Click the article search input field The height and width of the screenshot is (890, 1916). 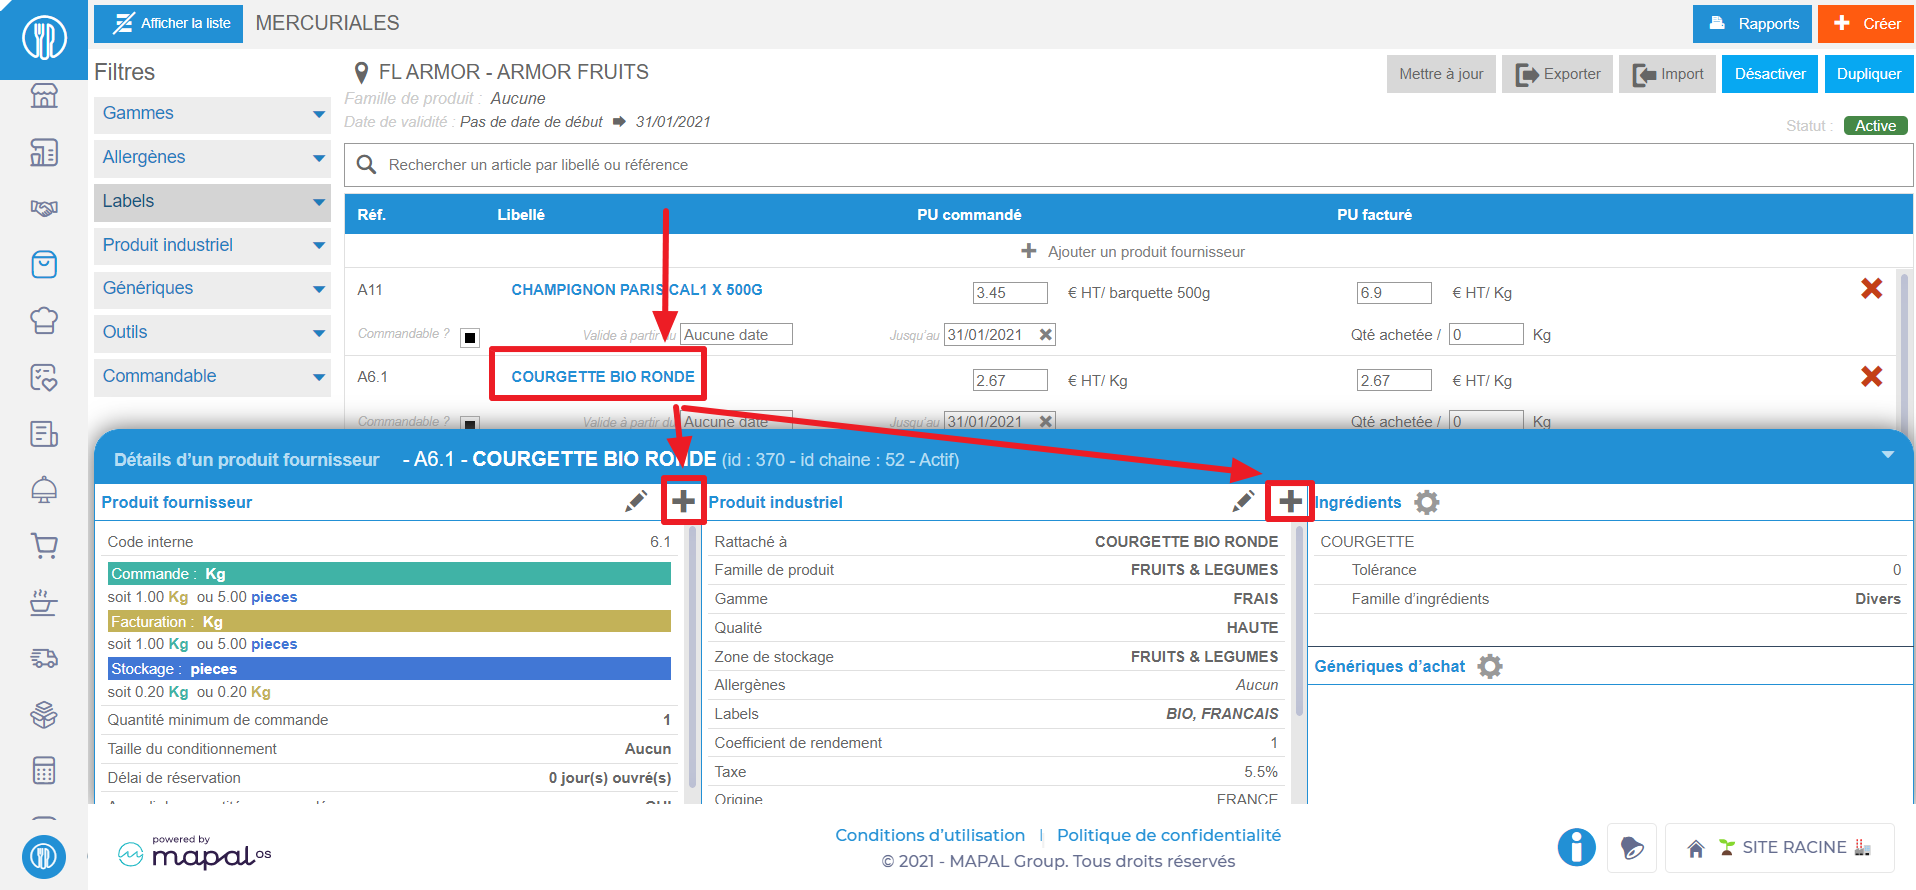1128,165
